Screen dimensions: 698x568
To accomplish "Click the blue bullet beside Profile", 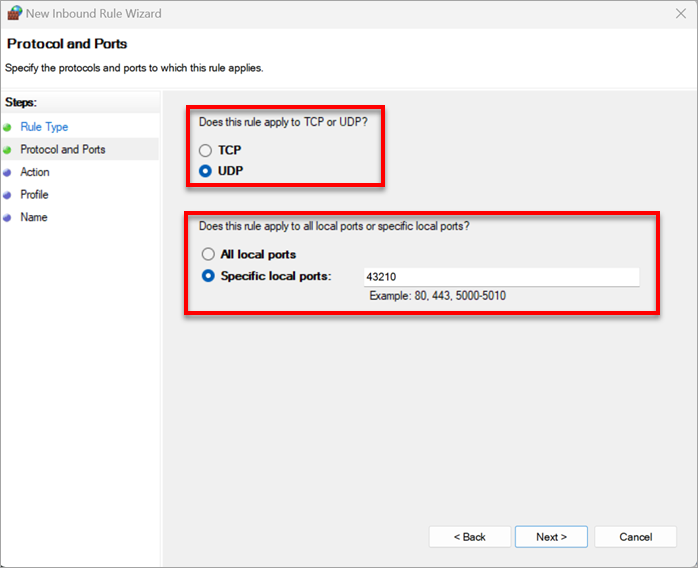I will tap(7, 195).
